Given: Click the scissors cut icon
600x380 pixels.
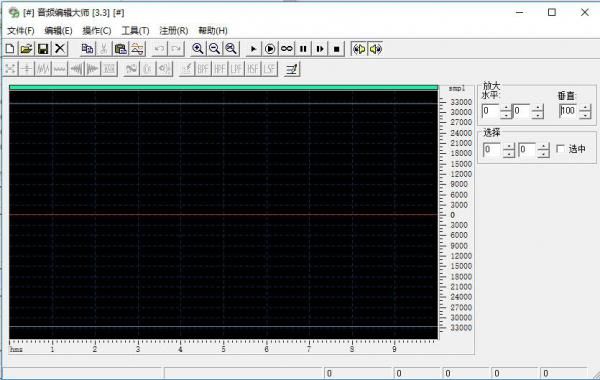Looking at the screenshot, I should pos(103,49).
